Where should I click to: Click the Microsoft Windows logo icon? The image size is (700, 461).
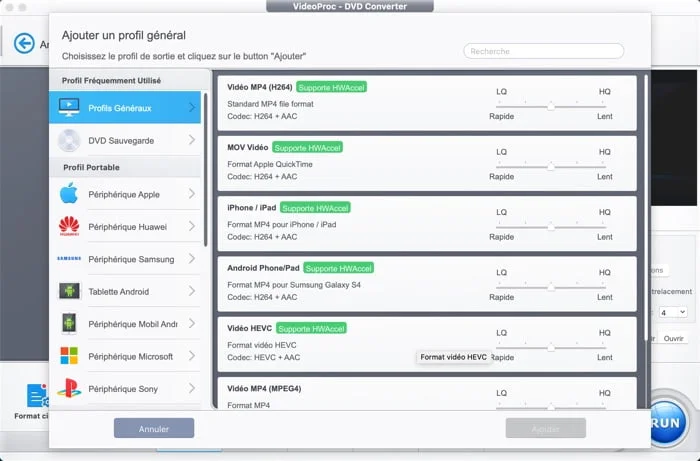point(69,356)
